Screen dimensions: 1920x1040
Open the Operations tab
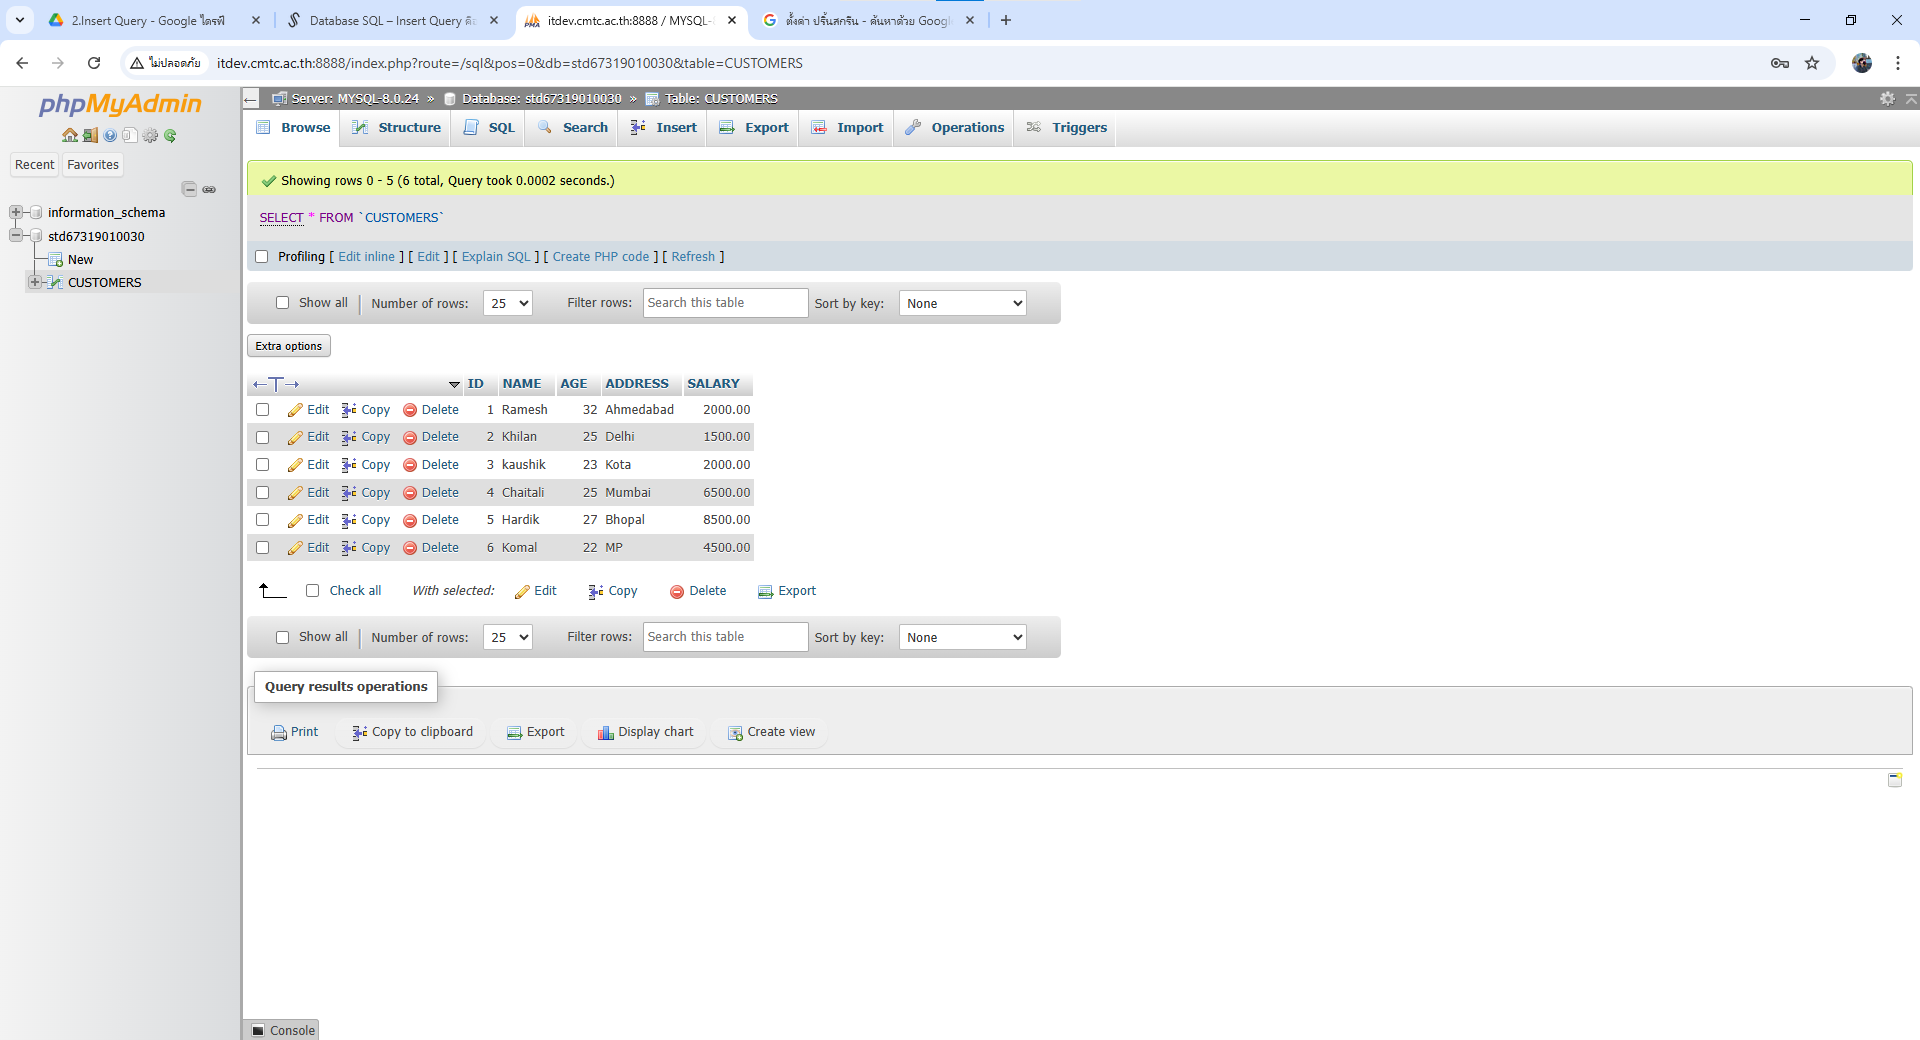[x=955, y=128]
